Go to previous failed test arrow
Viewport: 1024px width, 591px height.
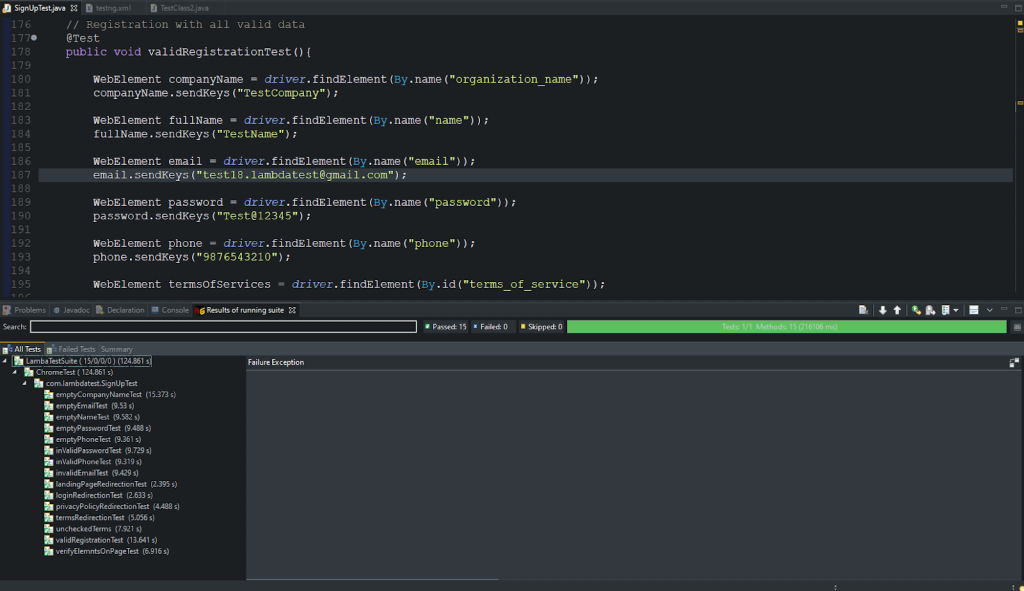coord(897,310)
